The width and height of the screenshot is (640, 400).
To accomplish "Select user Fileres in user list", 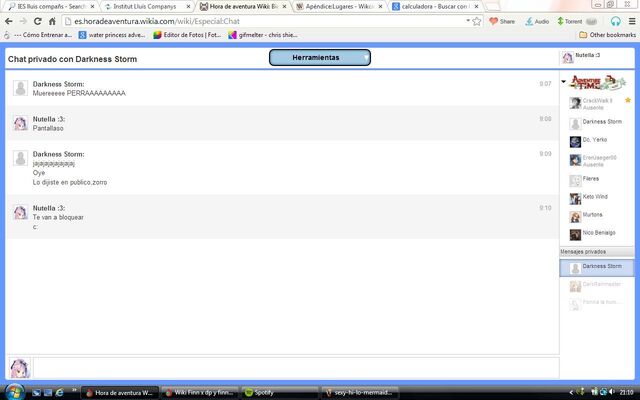I will click(x=597, y=180).
